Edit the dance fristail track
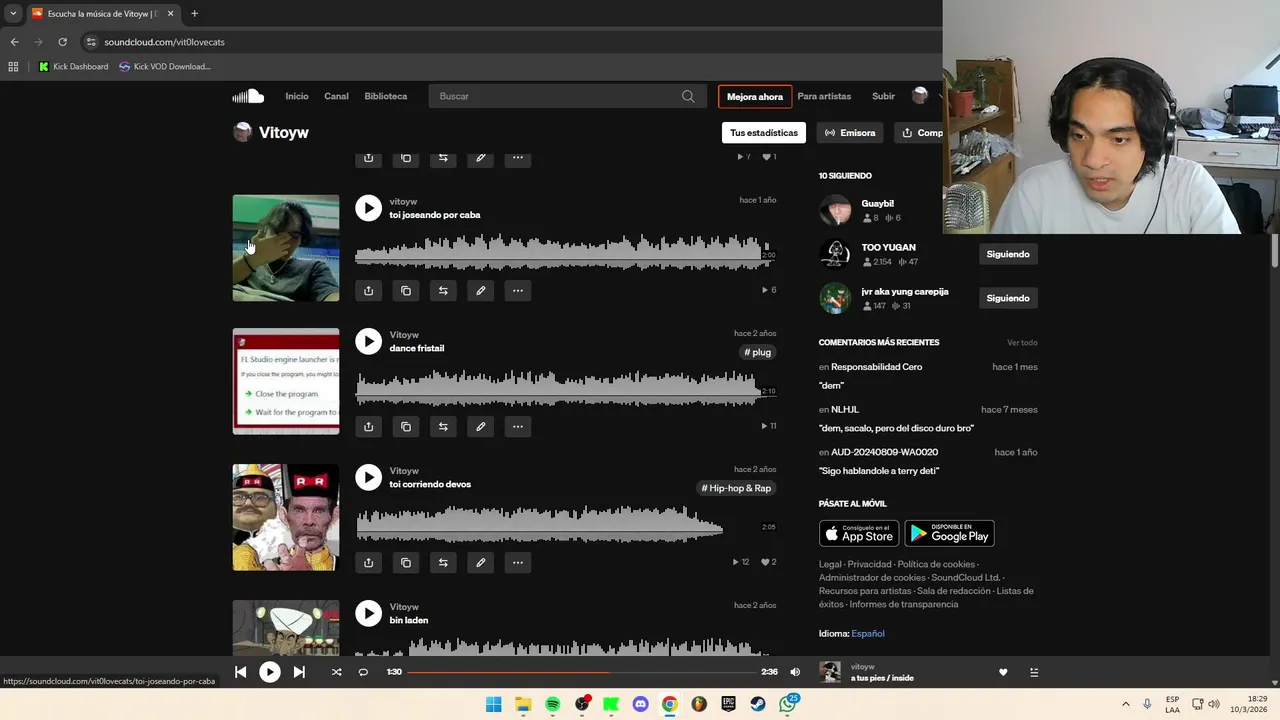The height and width of the screenshot is (720, 1280). (481, 426)
